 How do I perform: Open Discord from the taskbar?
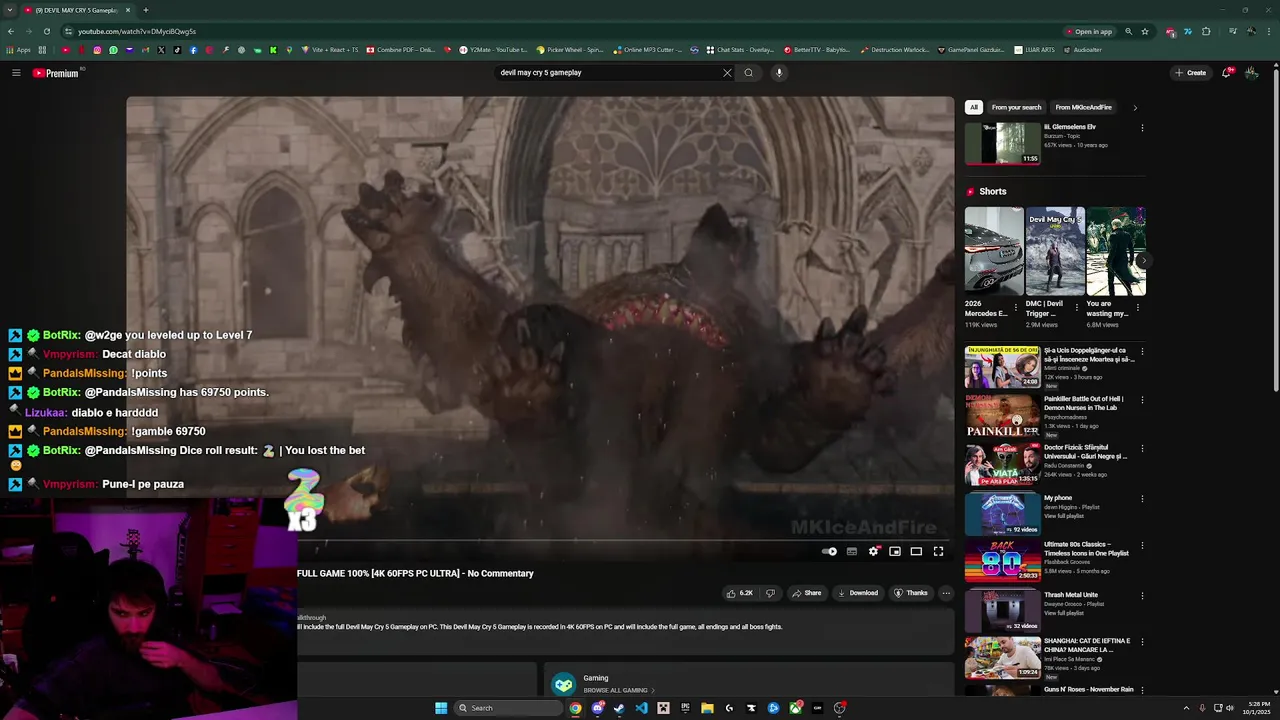coord(597,708)
